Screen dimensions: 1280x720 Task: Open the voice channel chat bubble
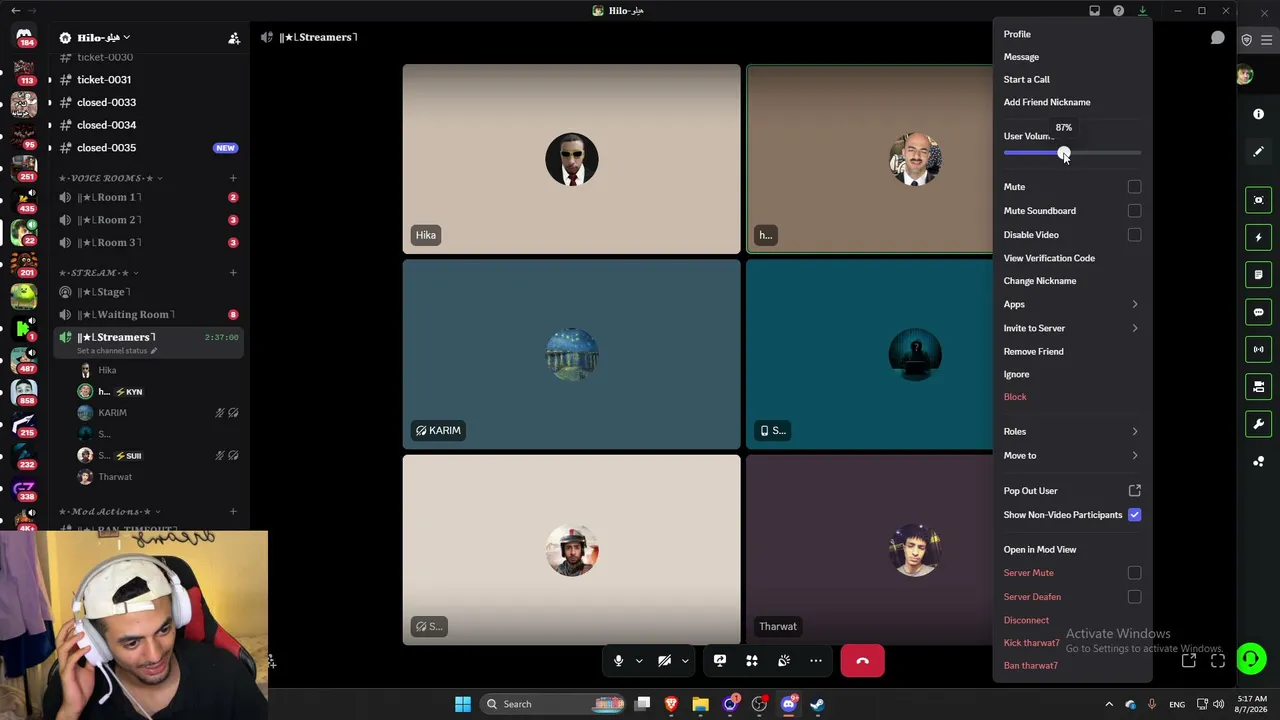click(1217, 37)
